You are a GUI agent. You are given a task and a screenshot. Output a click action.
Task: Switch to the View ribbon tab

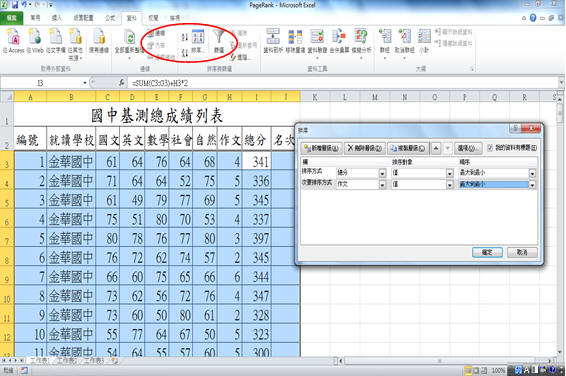pos(175,18)
